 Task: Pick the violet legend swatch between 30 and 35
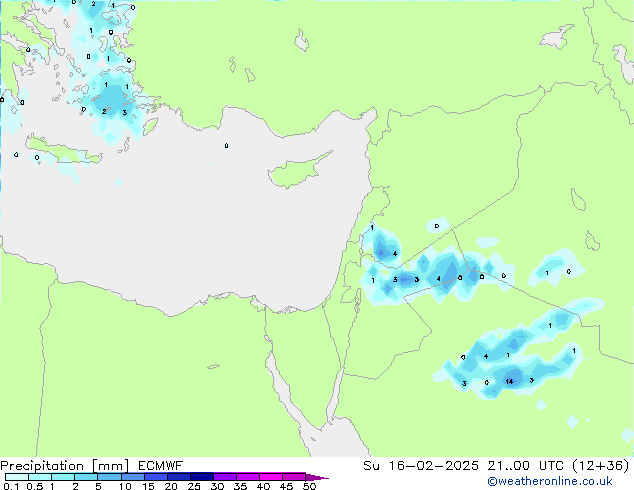click(x=224, y=477)
